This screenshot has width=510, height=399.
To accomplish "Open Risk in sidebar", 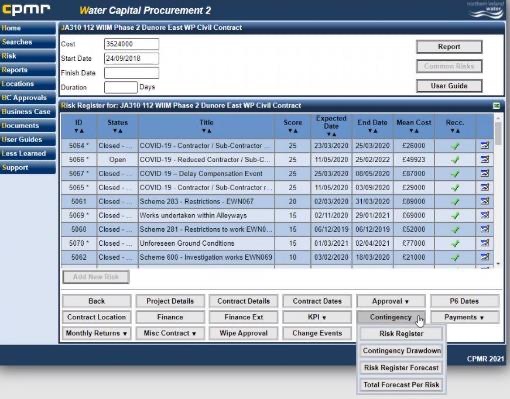I will (28, 56).
